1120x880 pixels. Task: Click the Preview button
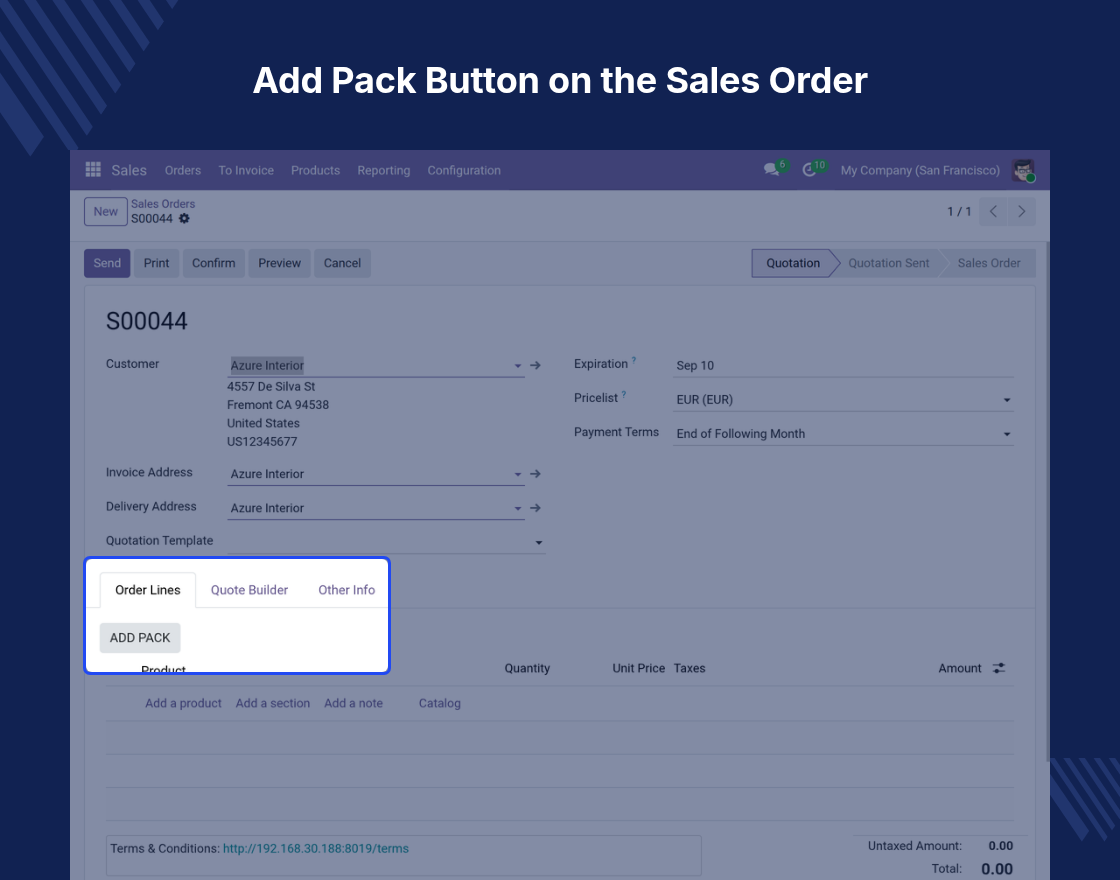click(279, 263)
